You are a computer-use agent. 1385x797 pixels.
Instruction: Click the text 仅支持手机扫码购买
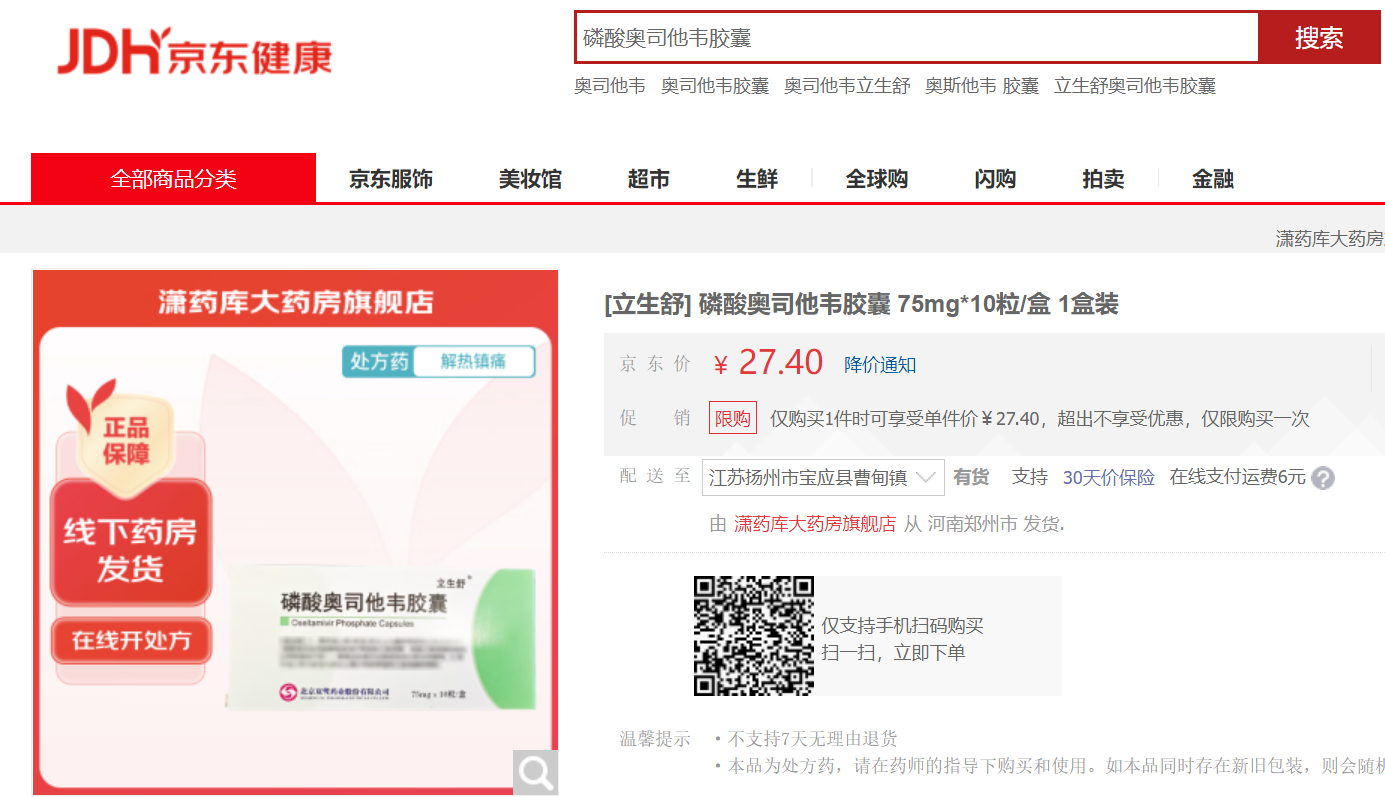903,626
